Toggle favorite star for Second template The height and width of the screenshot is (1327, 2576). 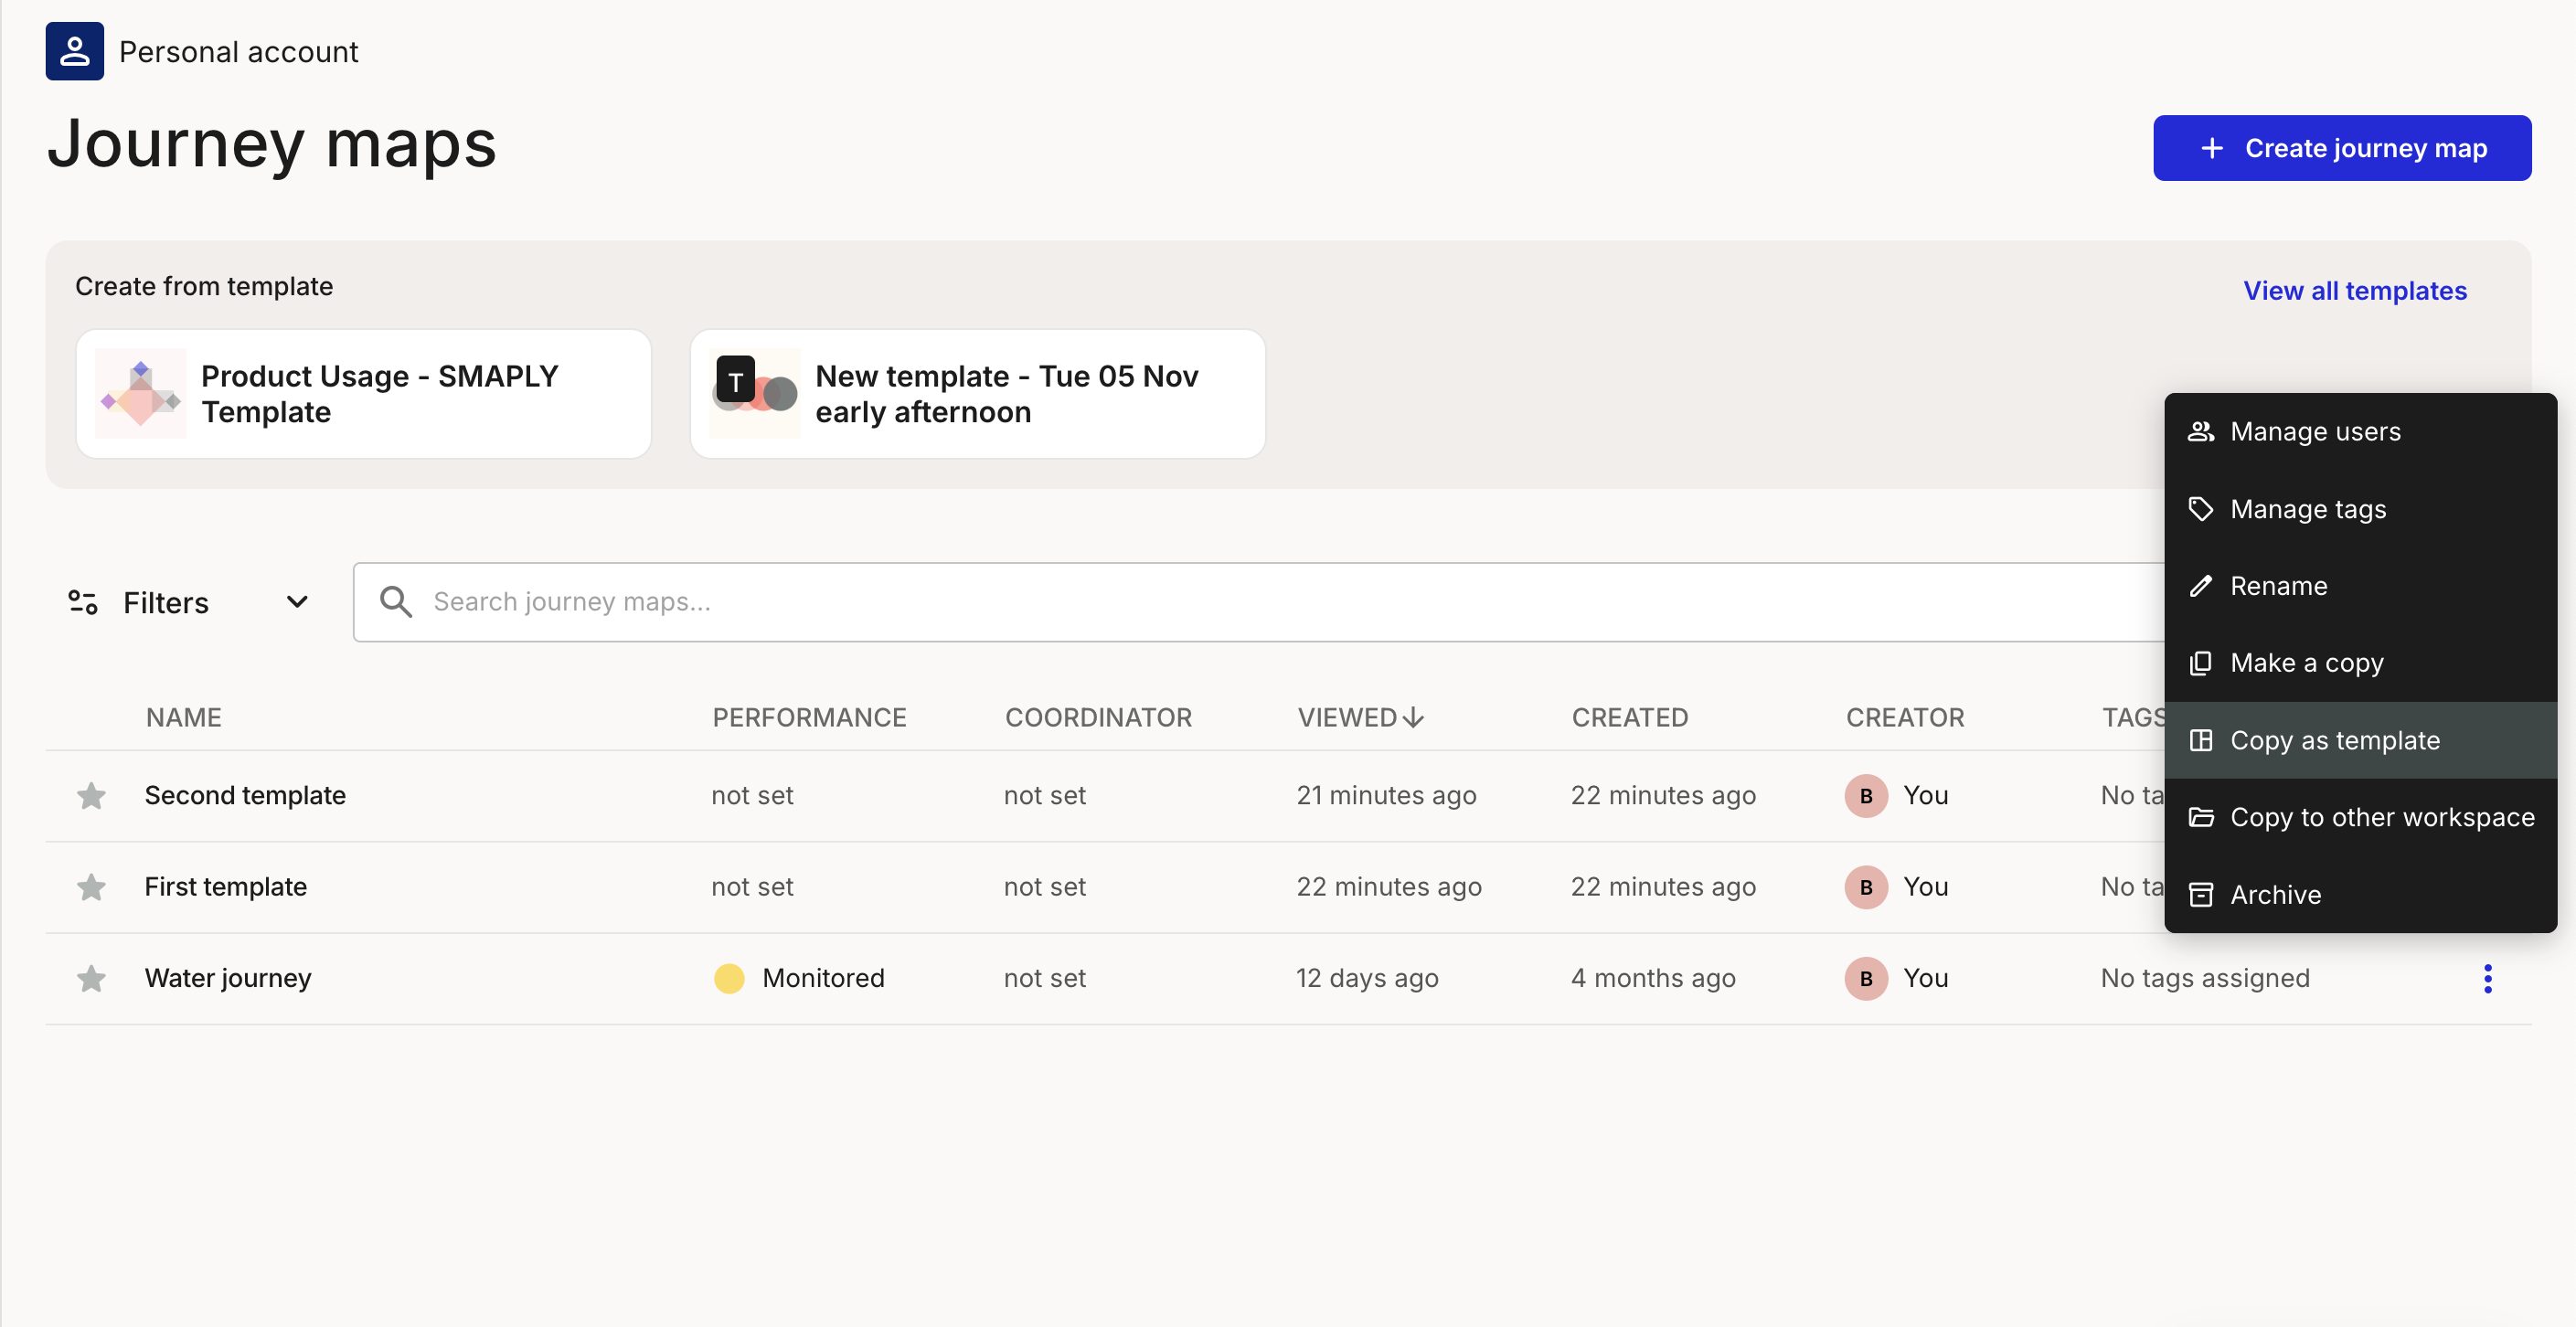(x=91, y=796)
